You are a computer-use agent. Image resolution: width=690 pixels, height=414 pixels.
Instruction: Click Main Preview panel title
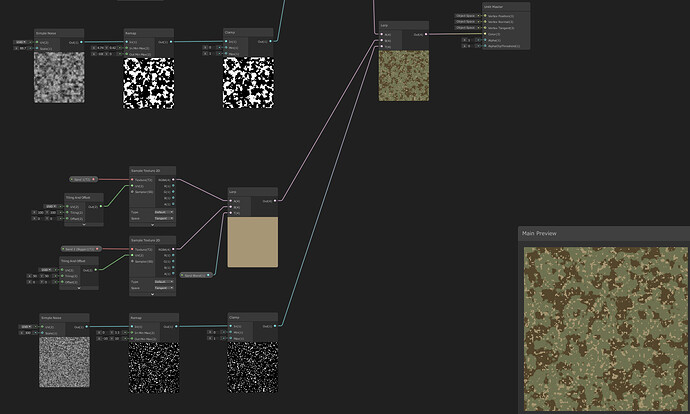click(x=539, y=233)
